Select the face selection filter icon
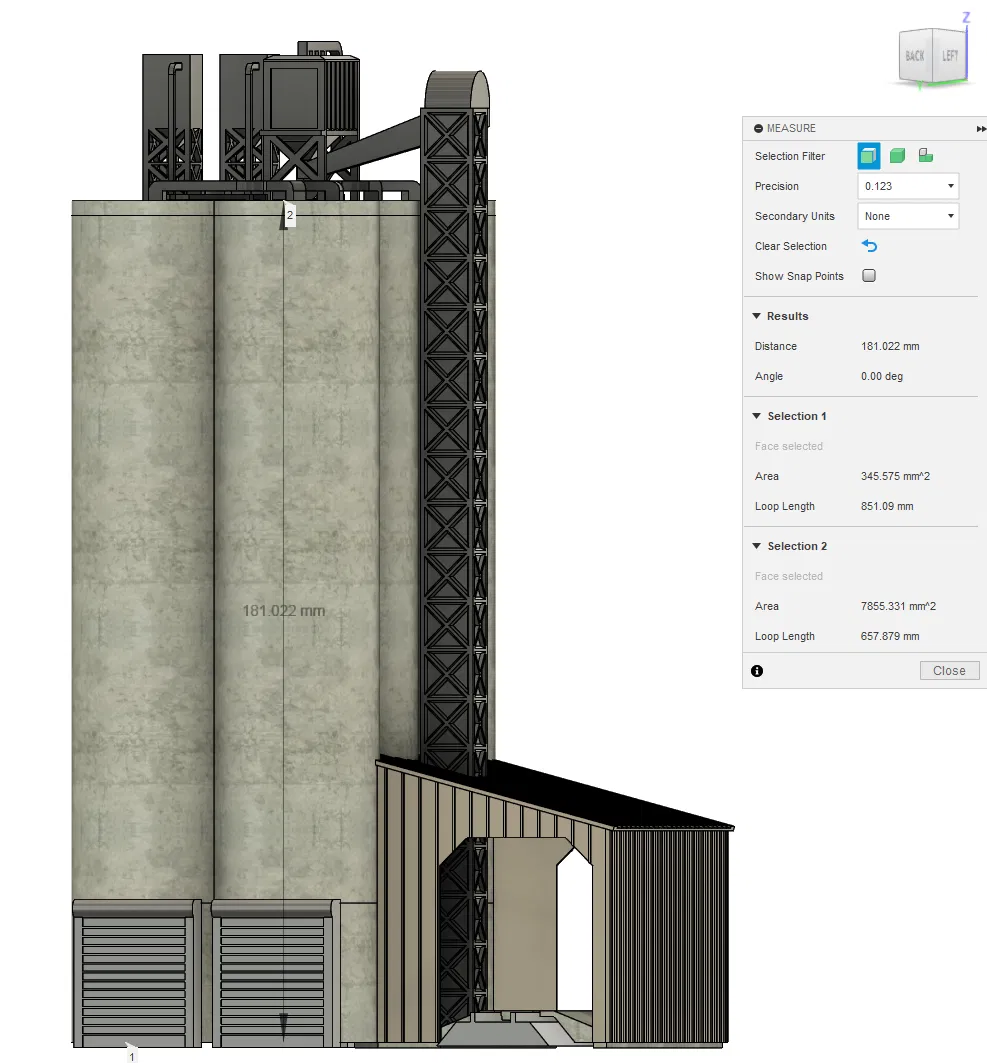Image resolution: width=987 pixels, height=1063 pixels. pyautogui.click(x=868, y=156)
